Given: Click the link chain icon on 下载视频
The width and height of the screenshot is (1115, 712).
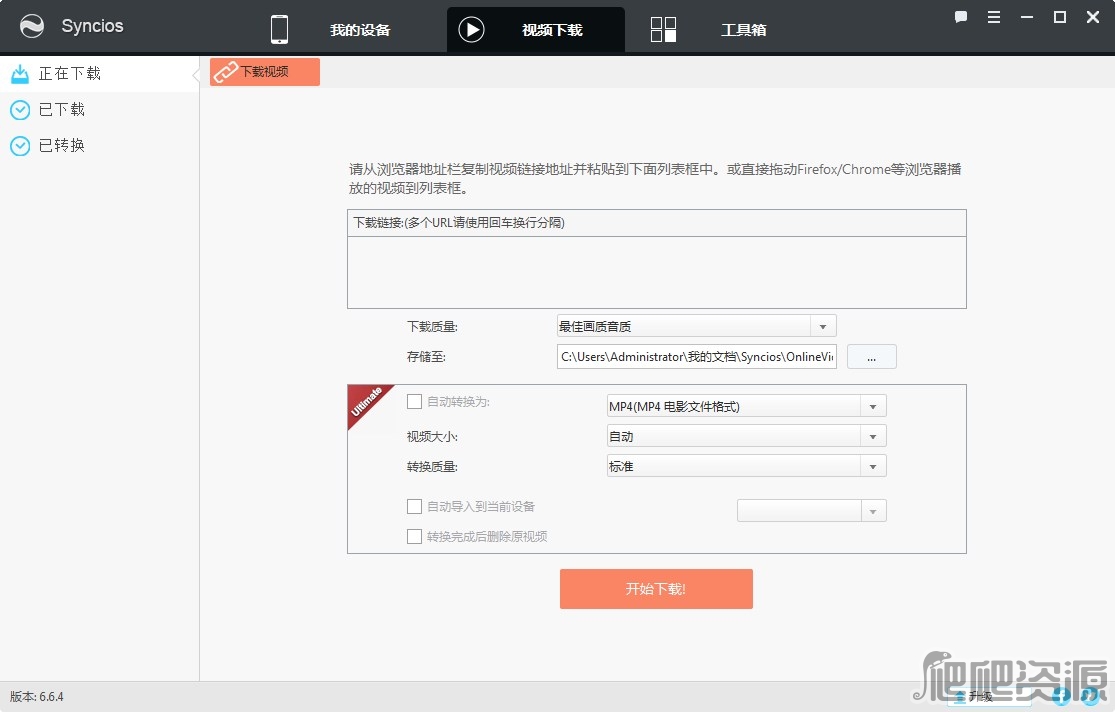Looking at the screenshot, I should pyautogui.click(x=226, y=72).
